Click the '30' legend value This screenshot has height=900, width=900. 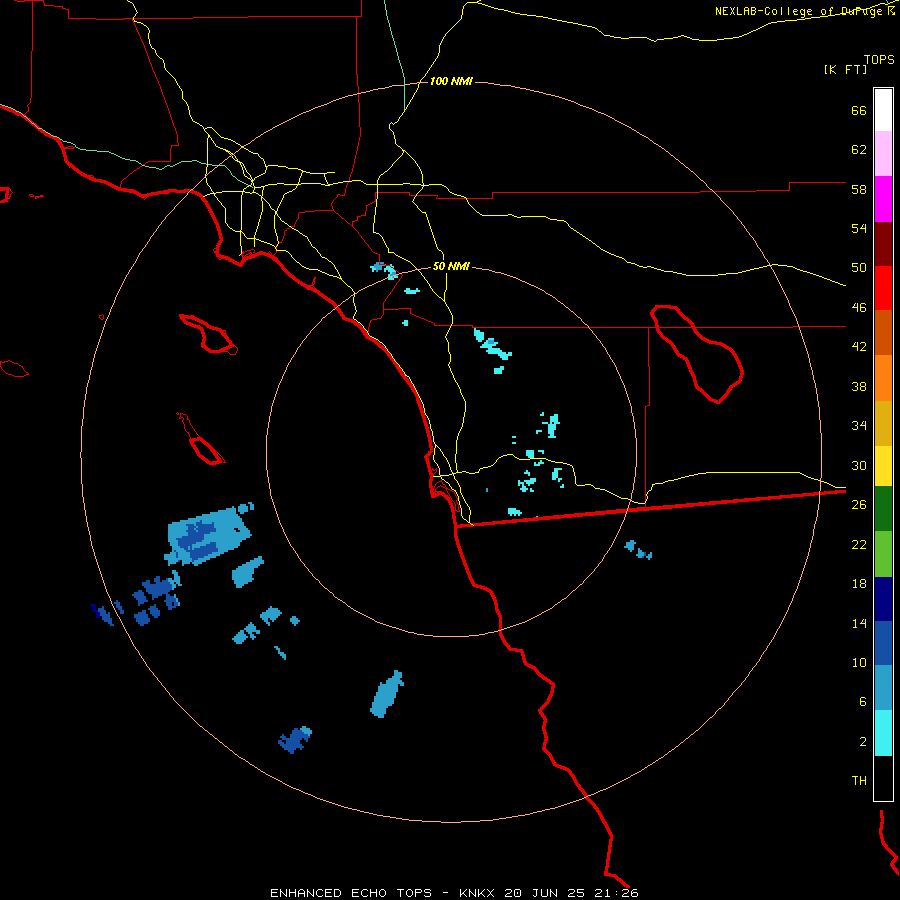point(859,465)
